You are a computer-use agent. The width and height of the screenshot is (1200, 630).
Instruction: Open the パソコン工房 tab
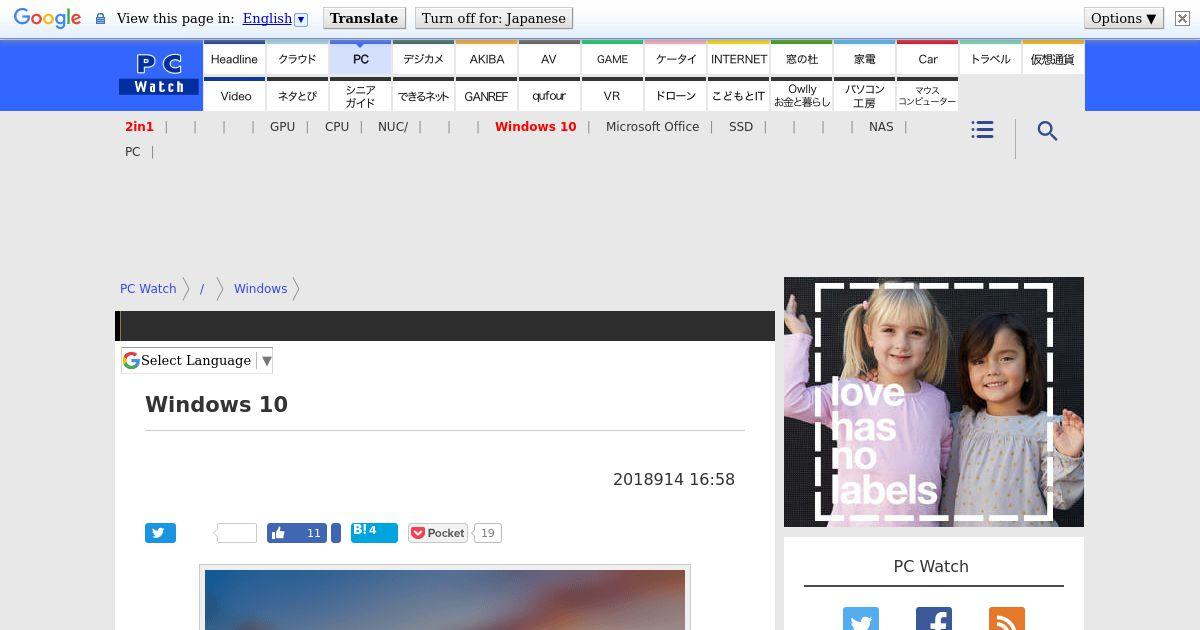point(864,96)
